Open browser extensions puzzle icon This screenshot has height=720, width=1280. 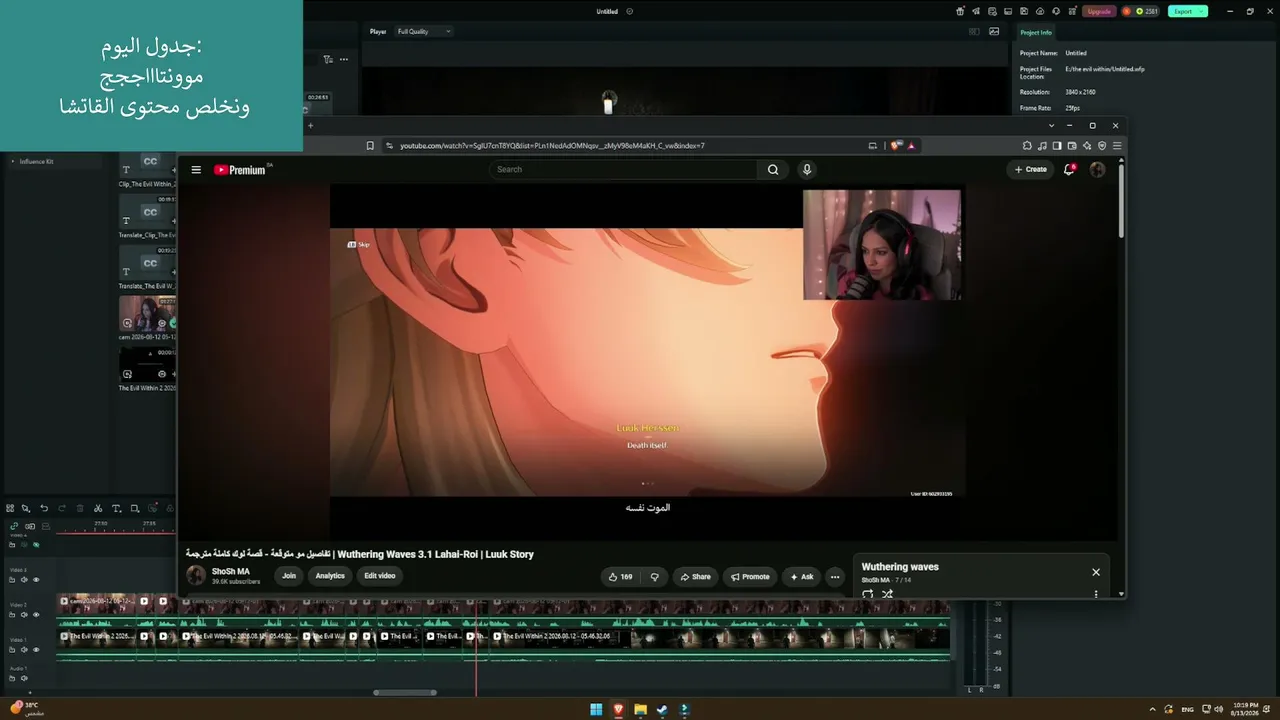coord(1027,146)
